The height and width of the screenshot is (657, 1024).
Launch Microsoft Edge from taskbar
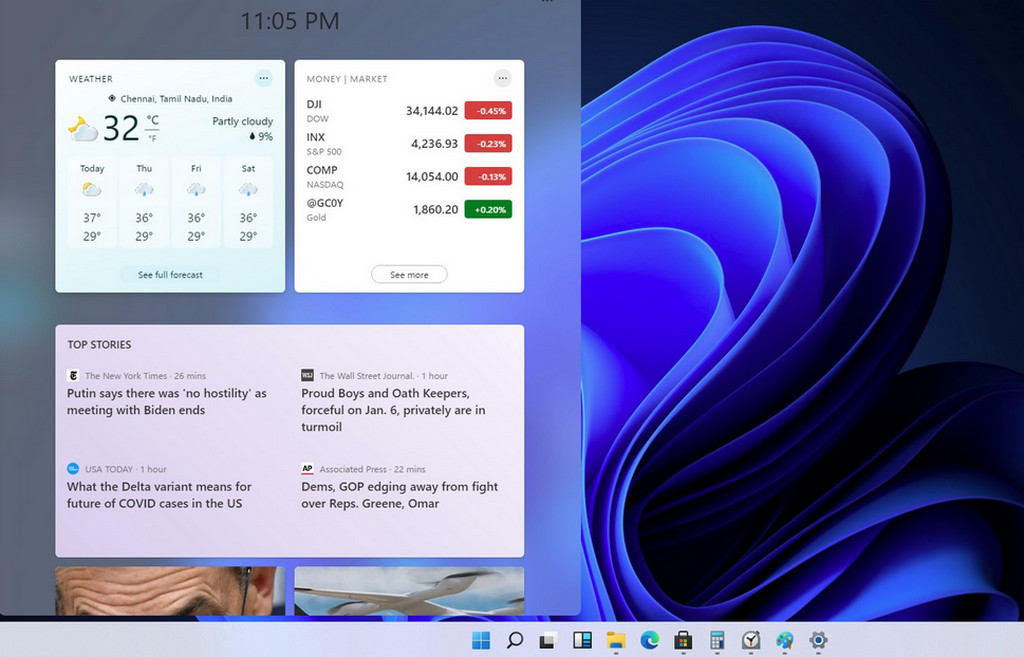coord(650,640)
